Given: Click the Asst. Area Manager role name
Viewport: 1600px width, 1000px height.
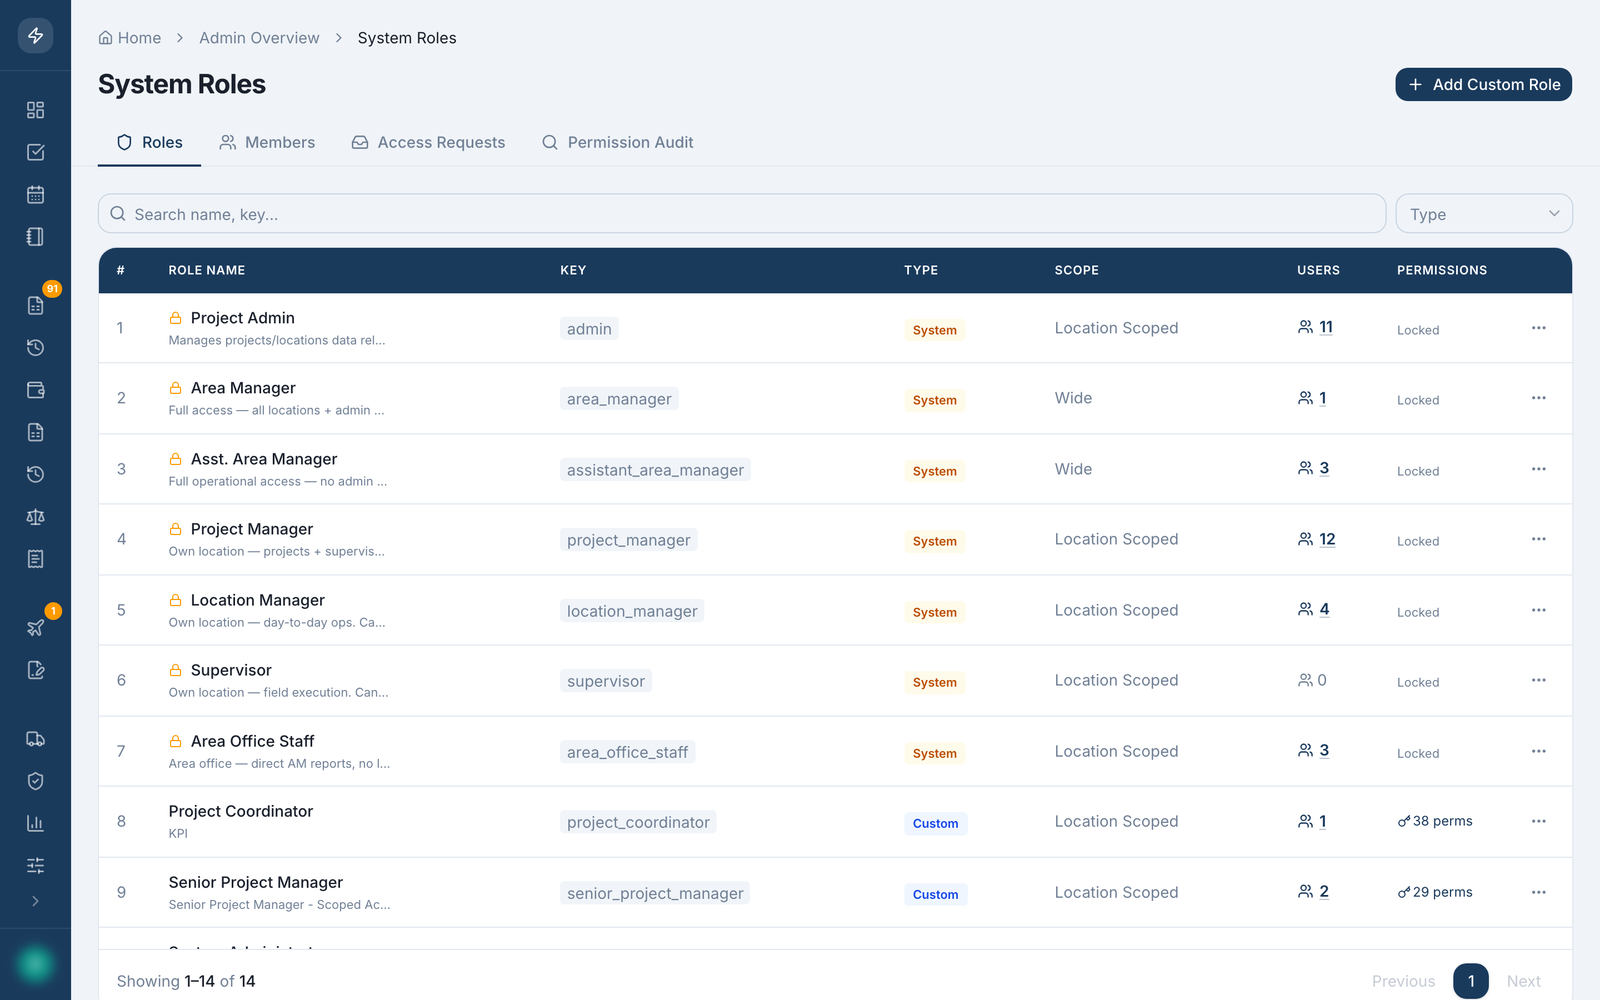Looking at the screenshot, I should point(264,459).
